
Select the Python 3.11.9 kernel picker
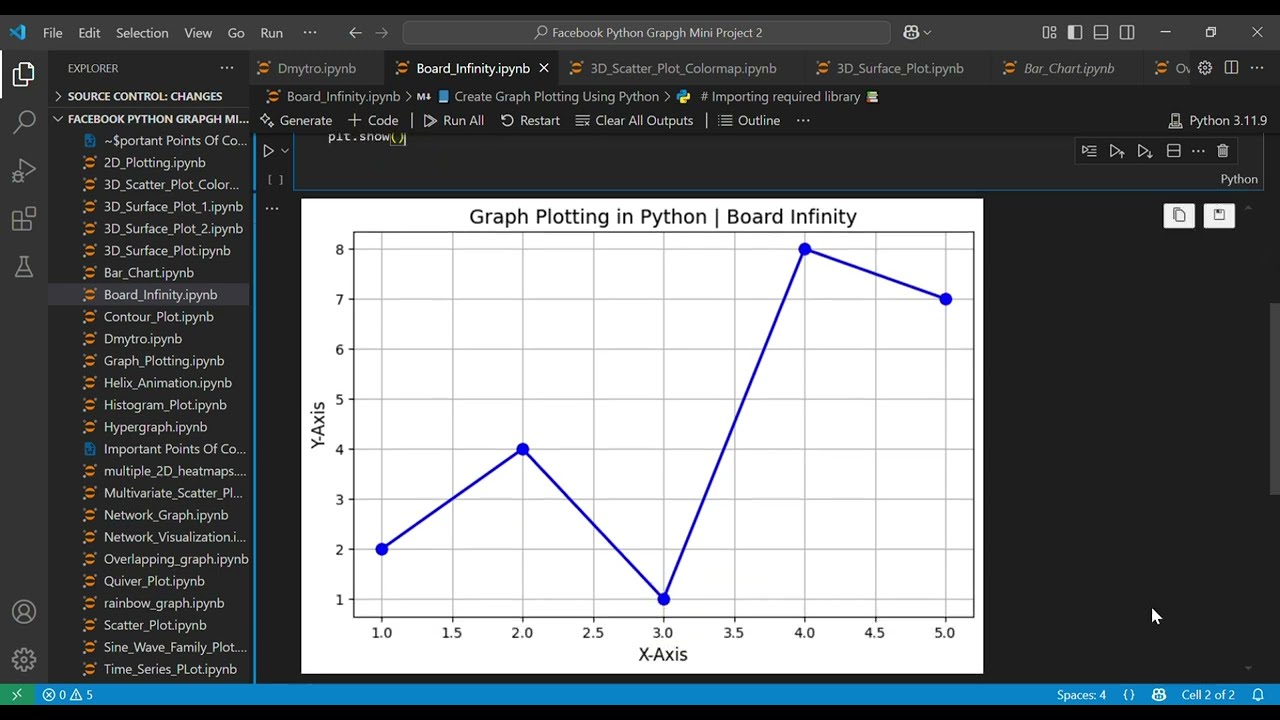1217,120
